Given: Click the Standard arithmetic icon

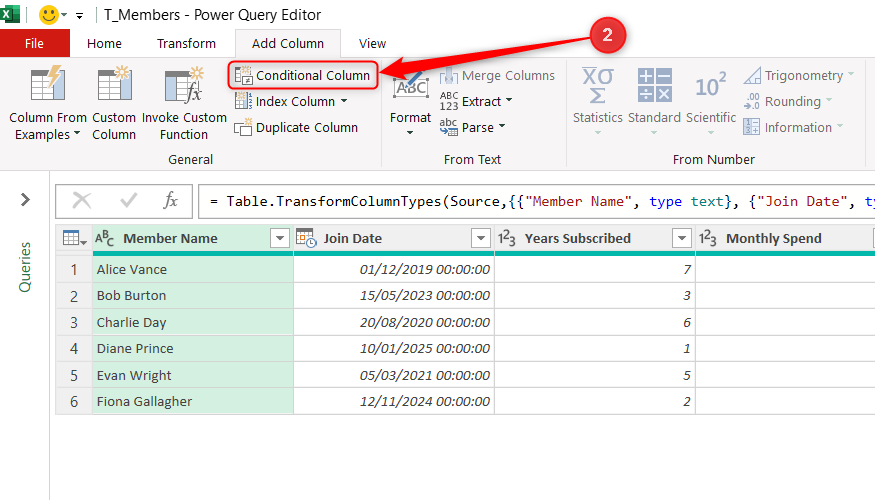Looking at the screenshot, I should coord(655,85).
